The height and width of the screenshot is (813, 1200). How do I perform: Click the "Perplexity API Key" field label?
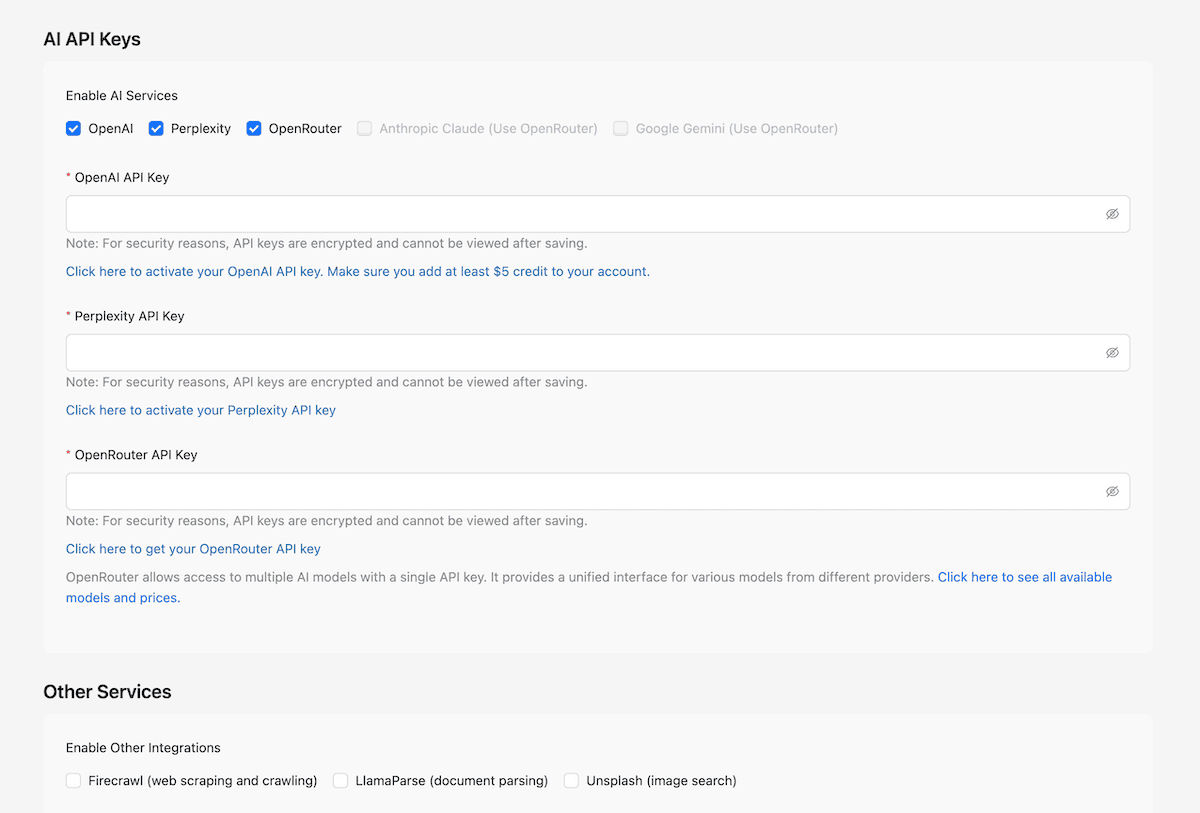click(130, 316)
